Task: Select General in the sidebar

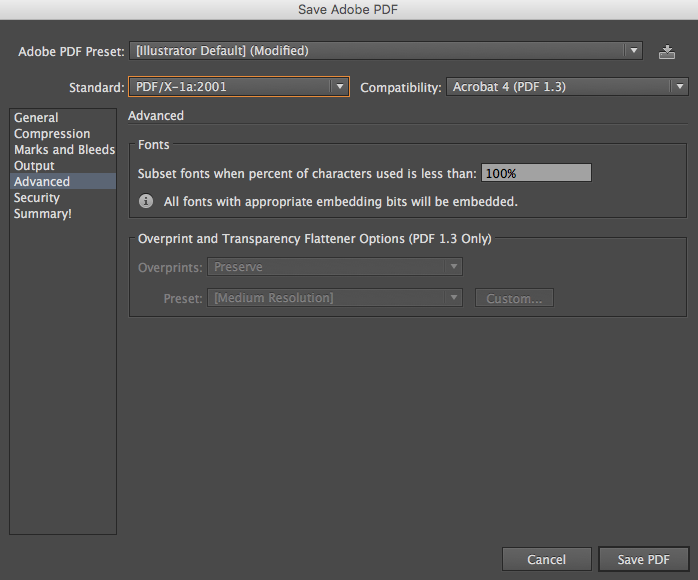Action: coord(63,118)
